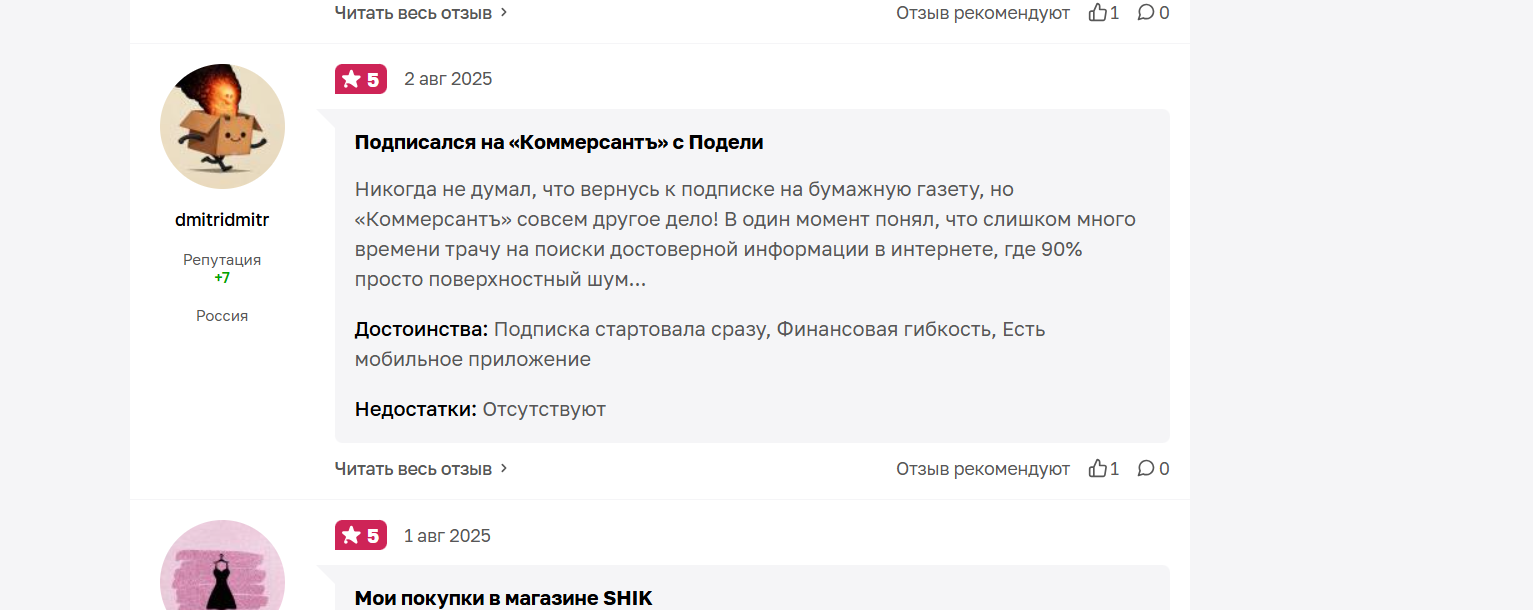Open the pink dress avatar of SHIK reviewer
The height and width of the screenshot is (610, 1533).
tap(222, 565)
